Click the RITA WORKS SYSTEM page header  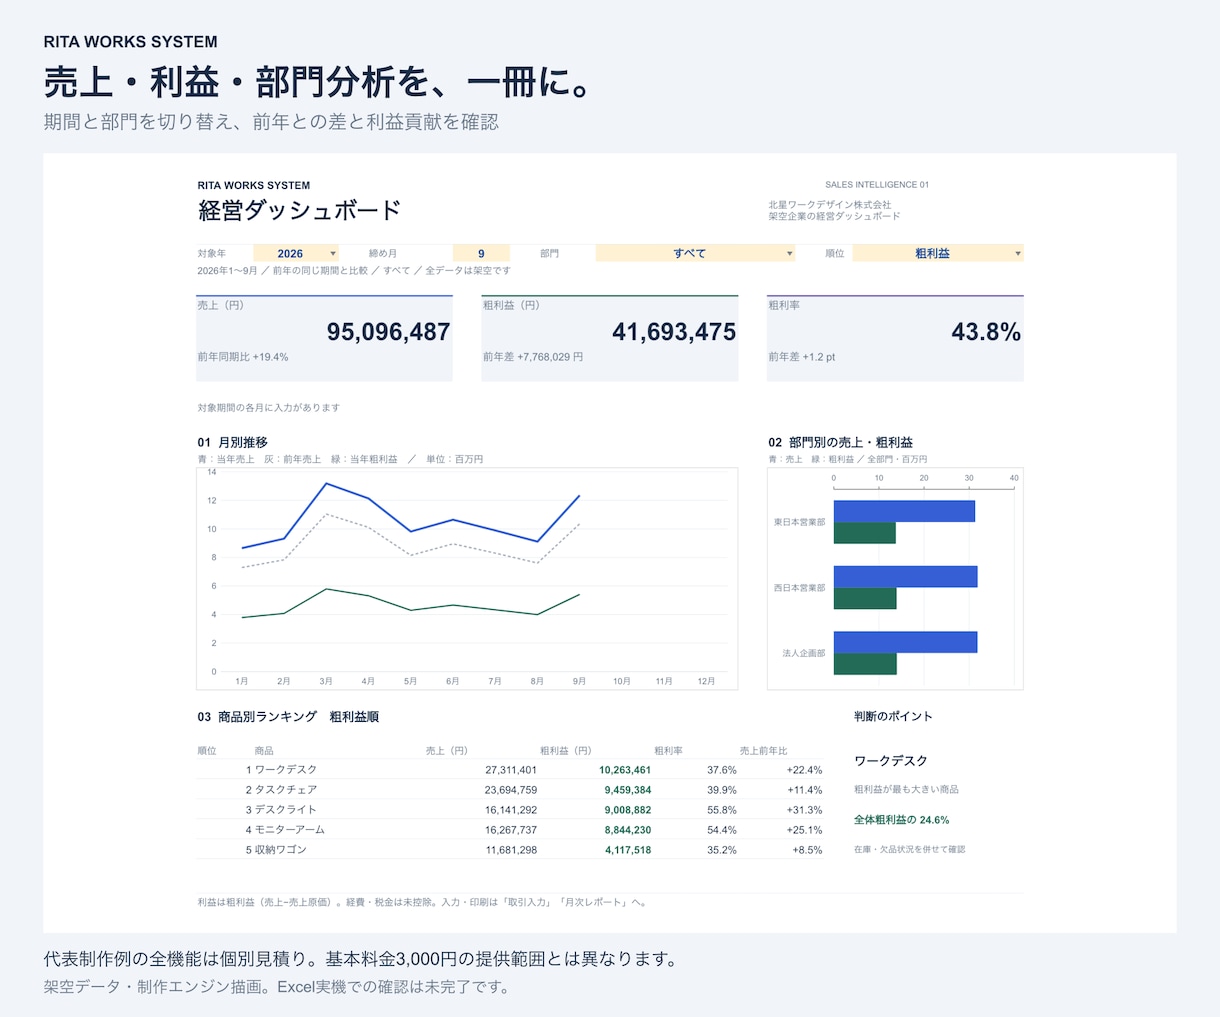pos(131,42)
